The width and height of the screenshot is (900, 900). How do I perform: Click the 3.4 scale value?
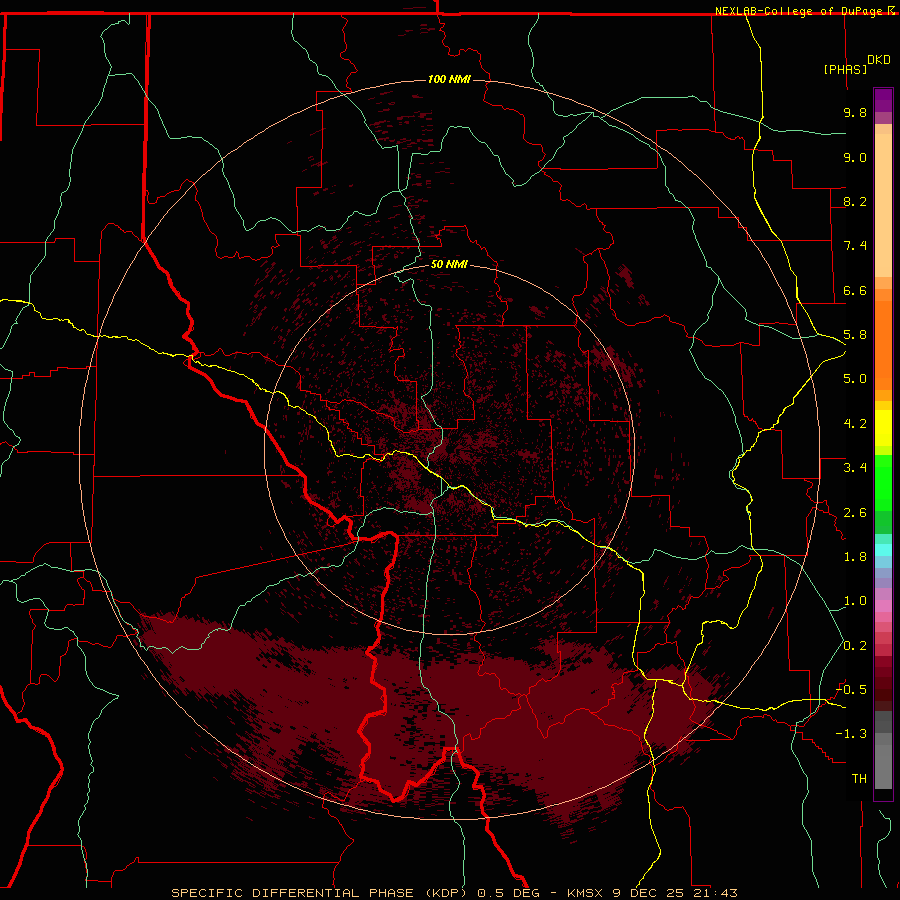[855, 468]
